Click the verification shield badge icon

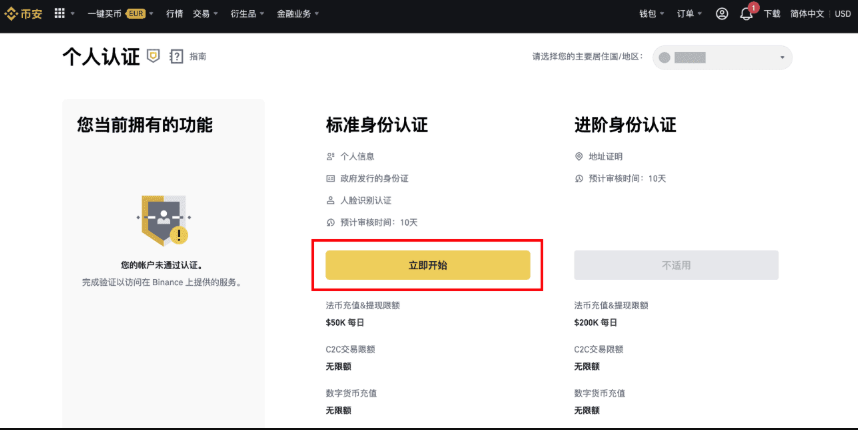[x=153, y=56]
